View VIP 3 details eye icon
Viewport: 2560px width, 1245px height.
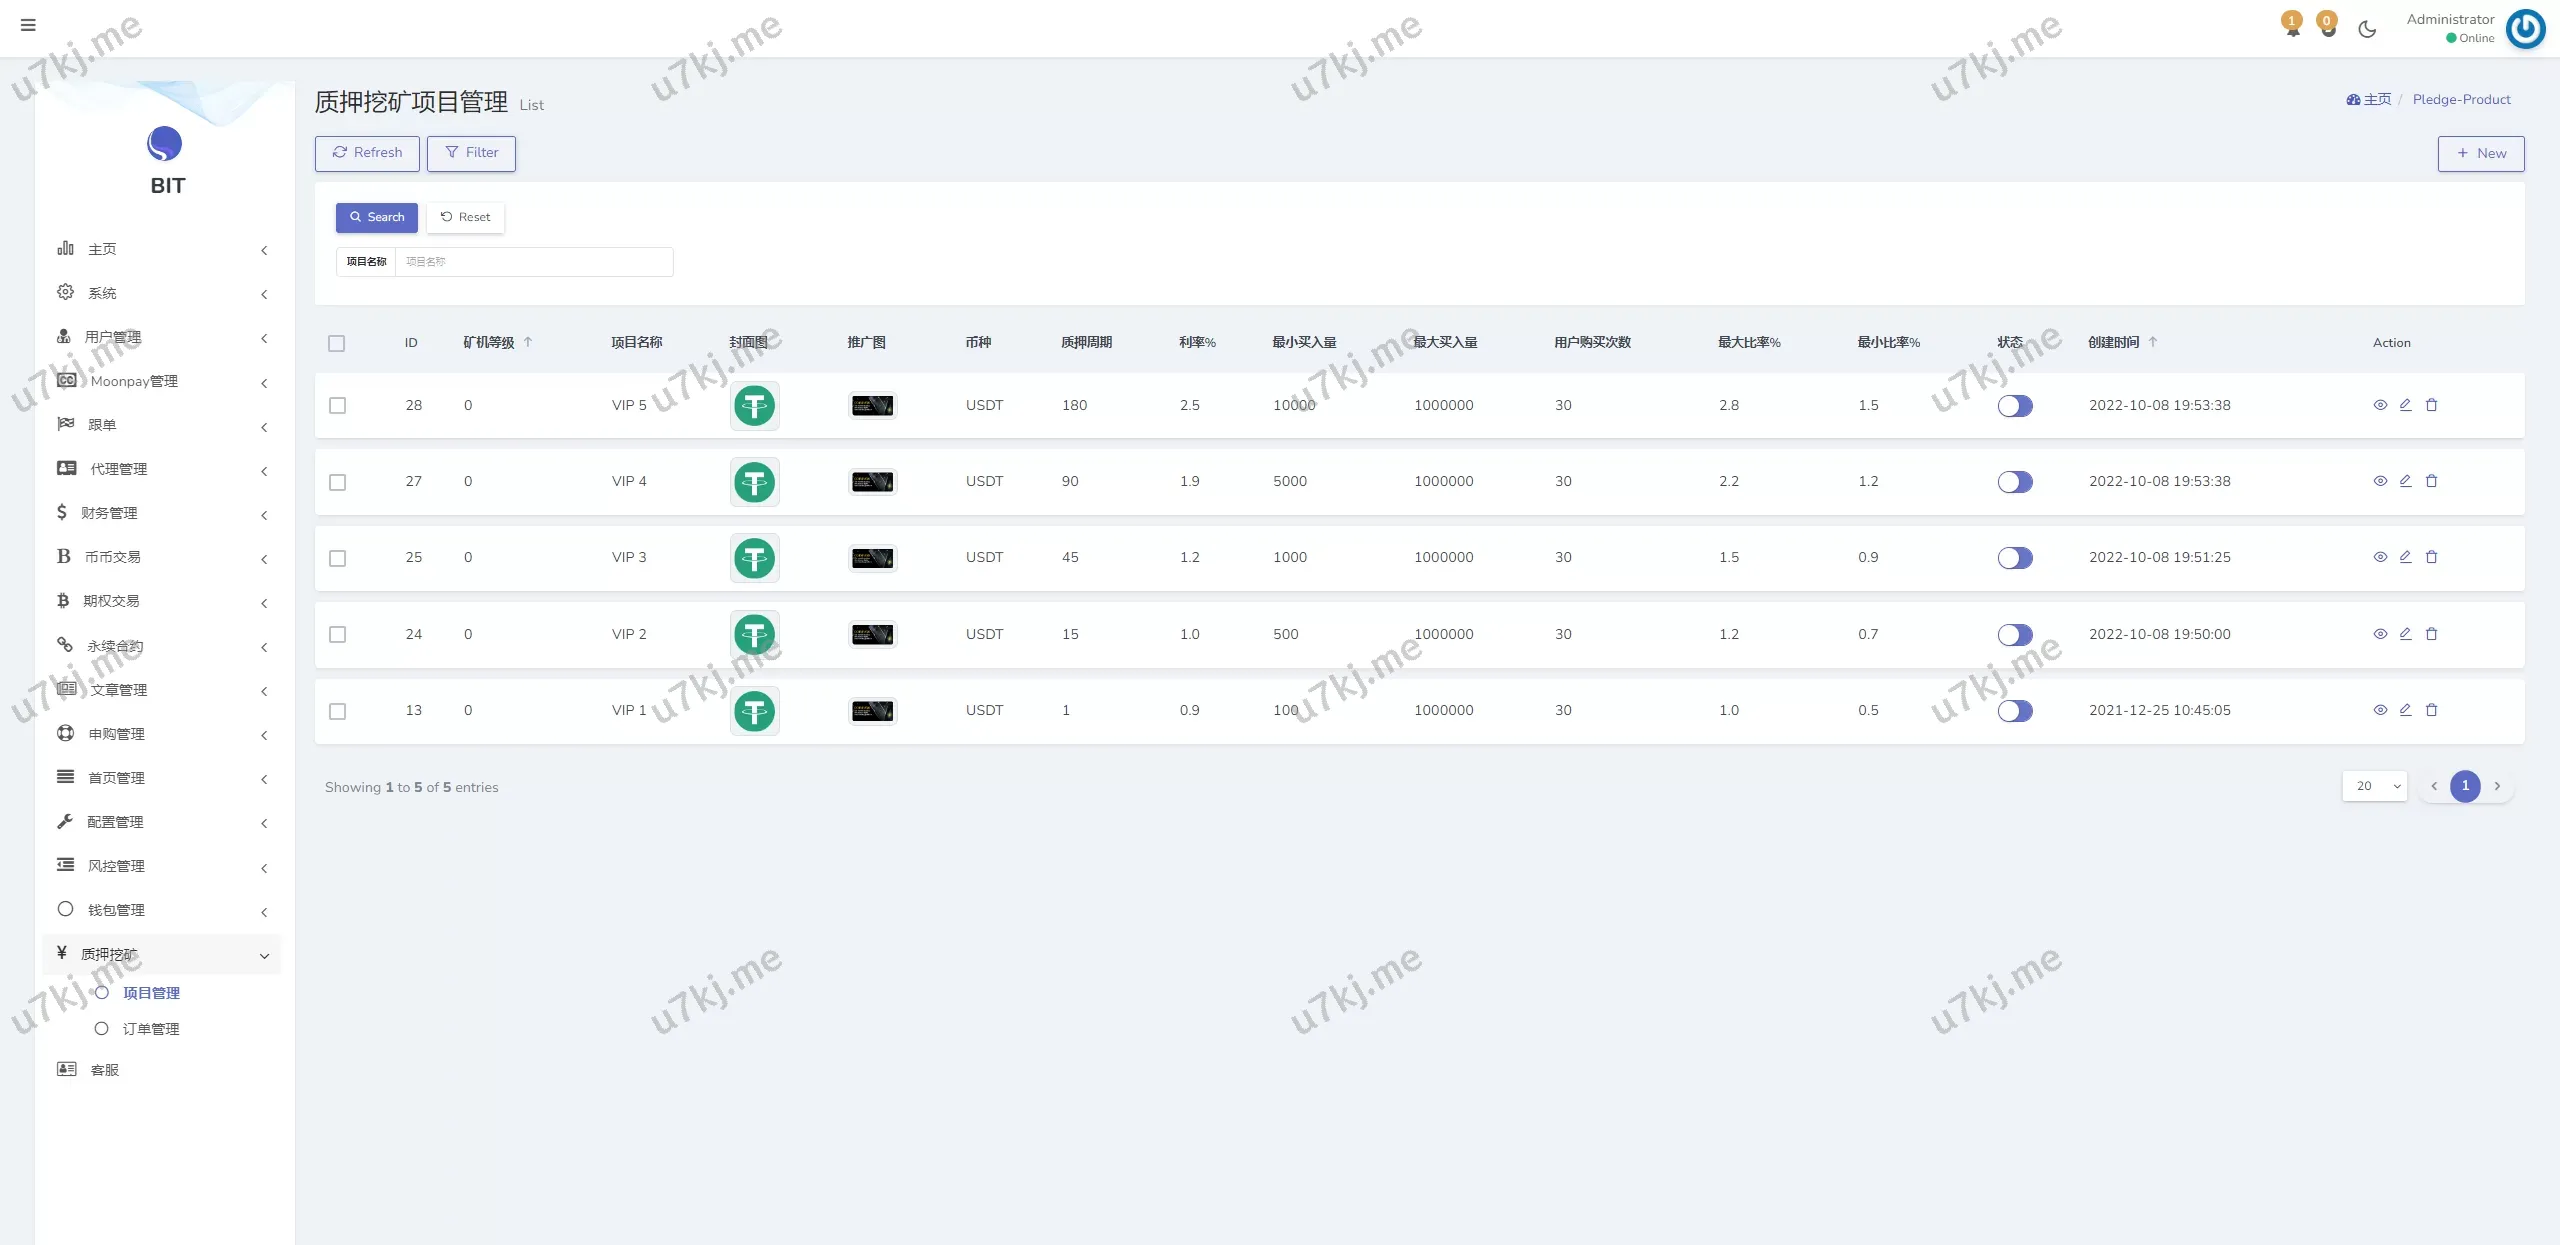click(2380, 557)
